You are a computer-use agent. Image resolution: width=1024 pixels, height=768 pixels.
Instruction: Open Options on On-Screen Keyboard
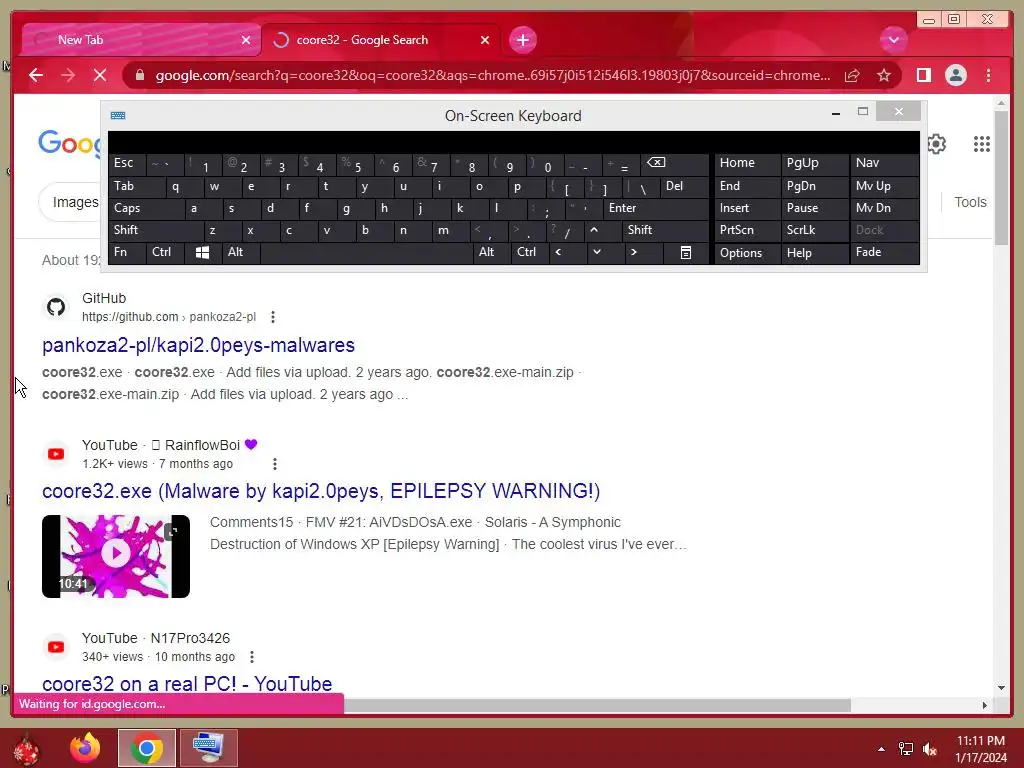747,253
